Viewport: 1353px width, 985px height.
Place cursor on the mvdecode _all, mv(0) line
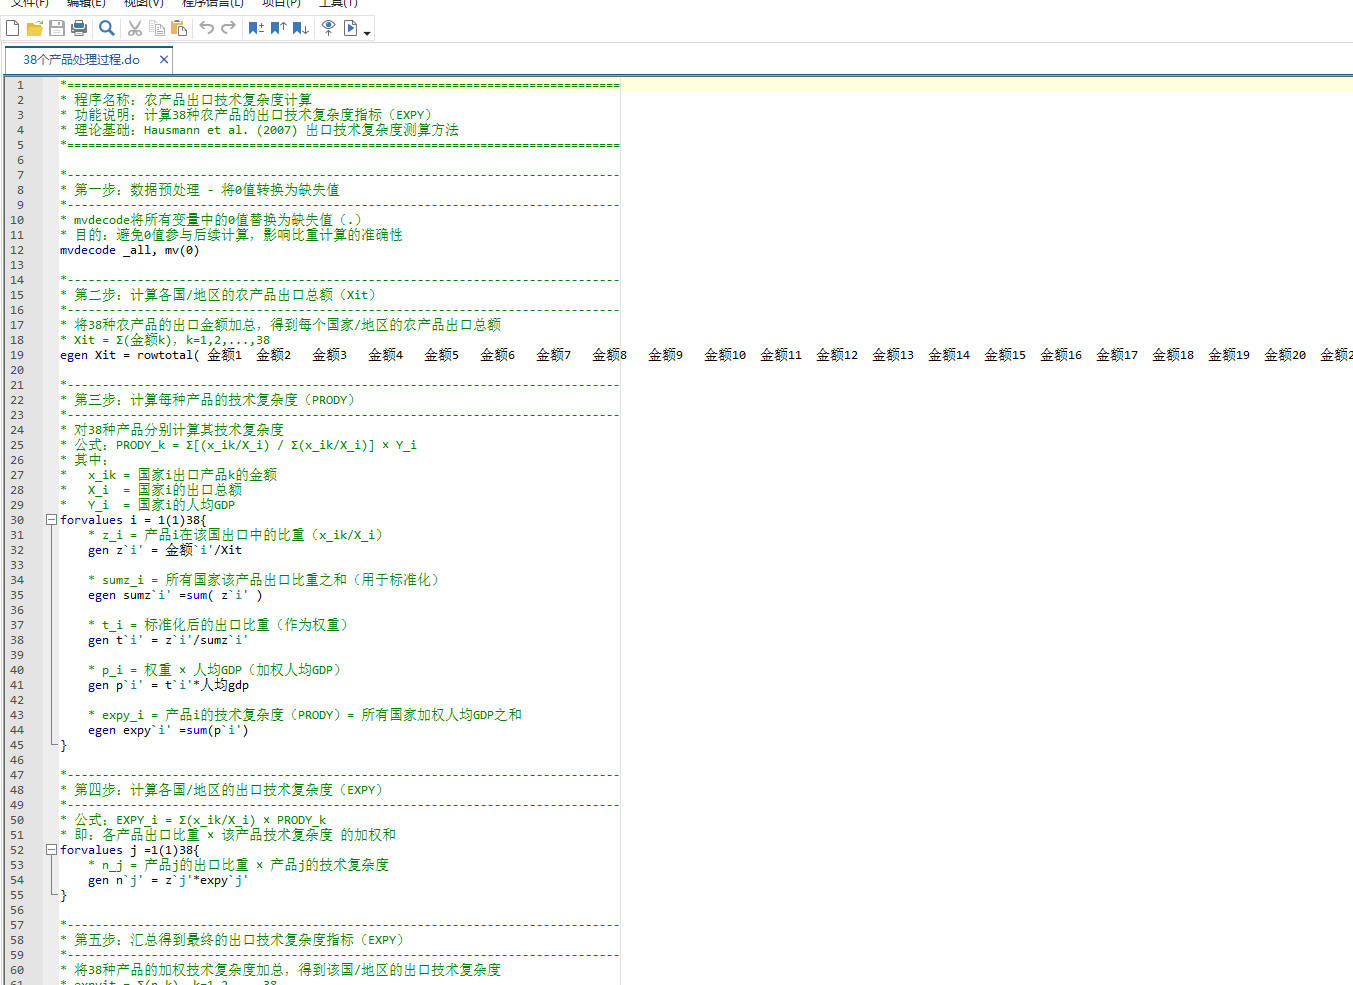pyautogui.click(x=130, y=250)
